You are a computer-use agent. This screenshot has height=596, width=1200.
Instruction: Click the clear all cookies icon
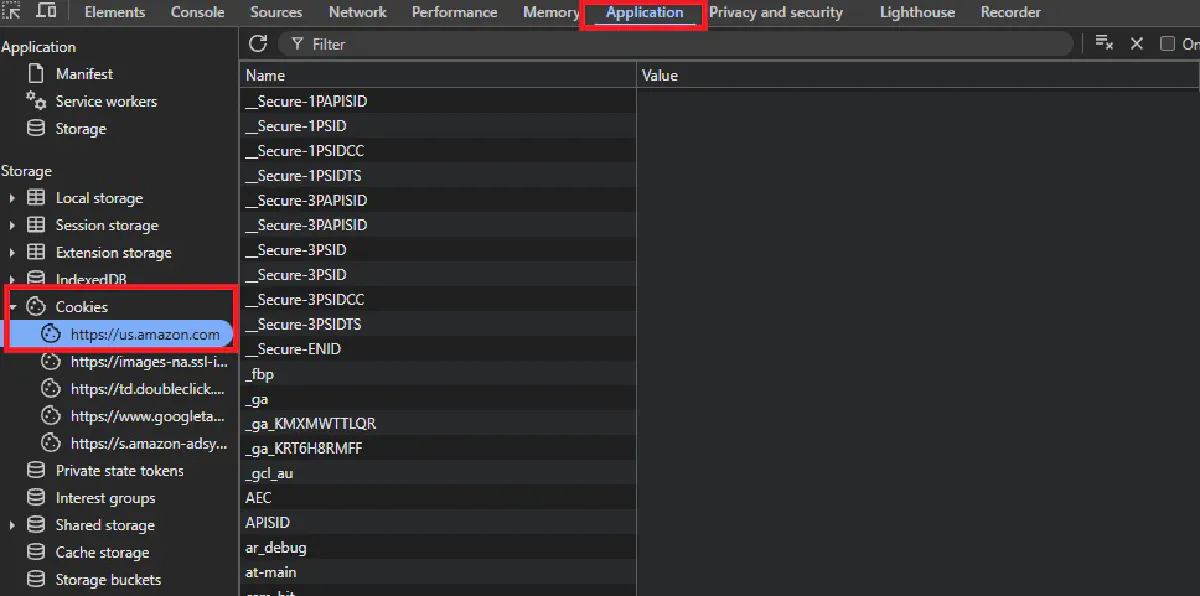(1104, 43)
